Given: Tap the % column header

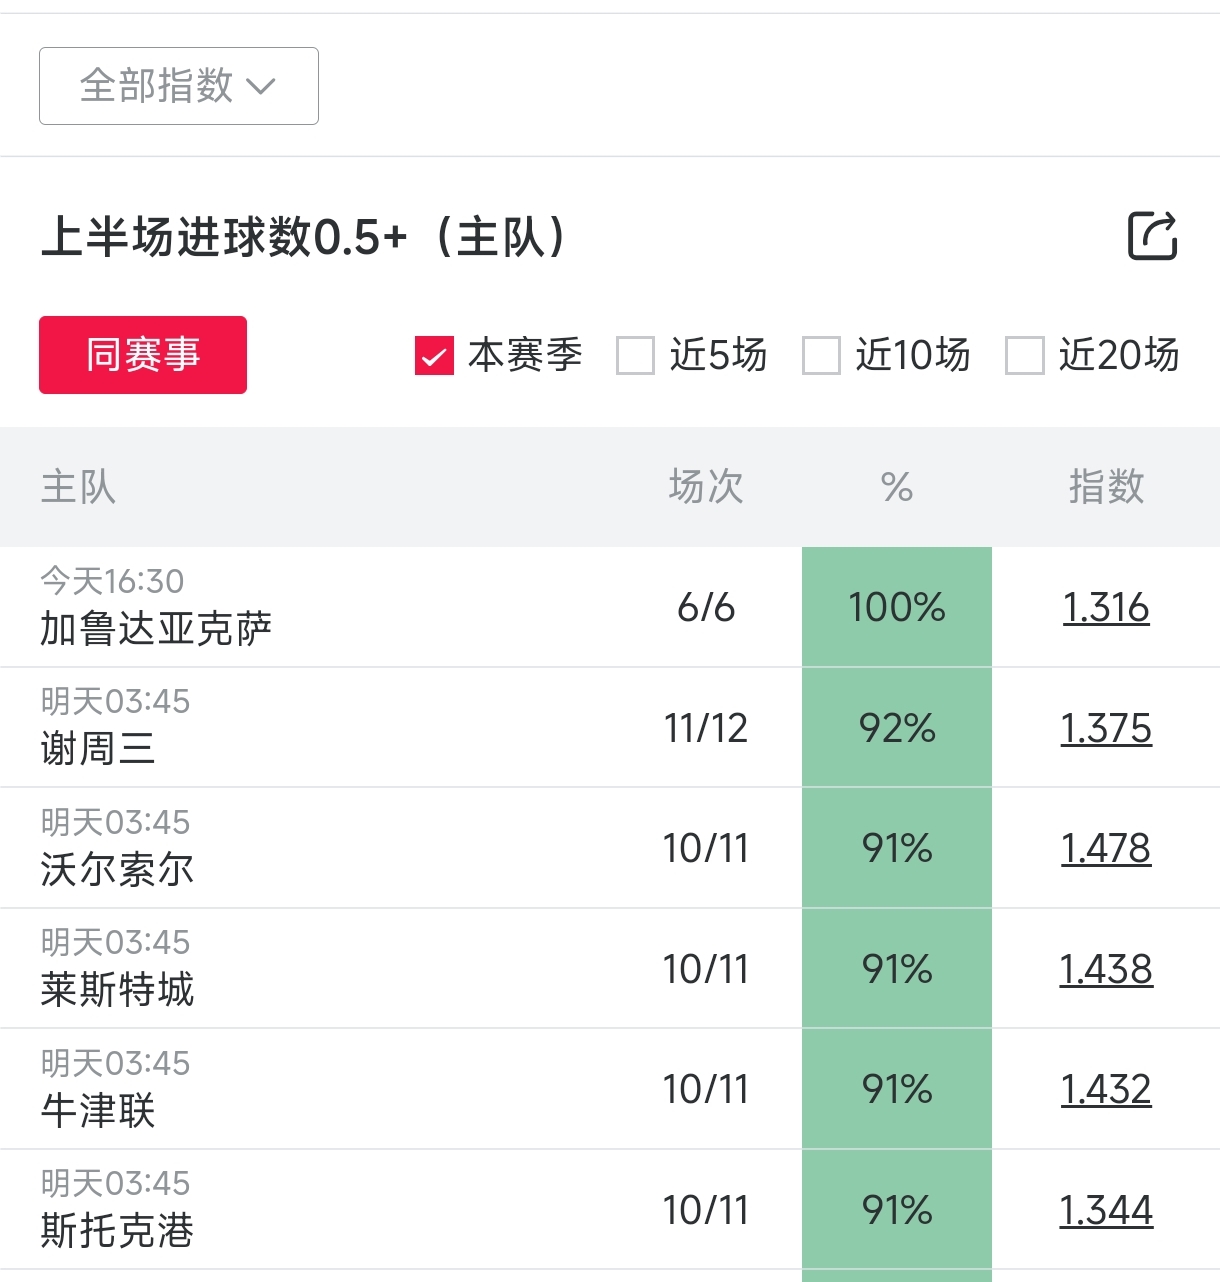Looking at the screenshot, I should [x=897, y=487].
